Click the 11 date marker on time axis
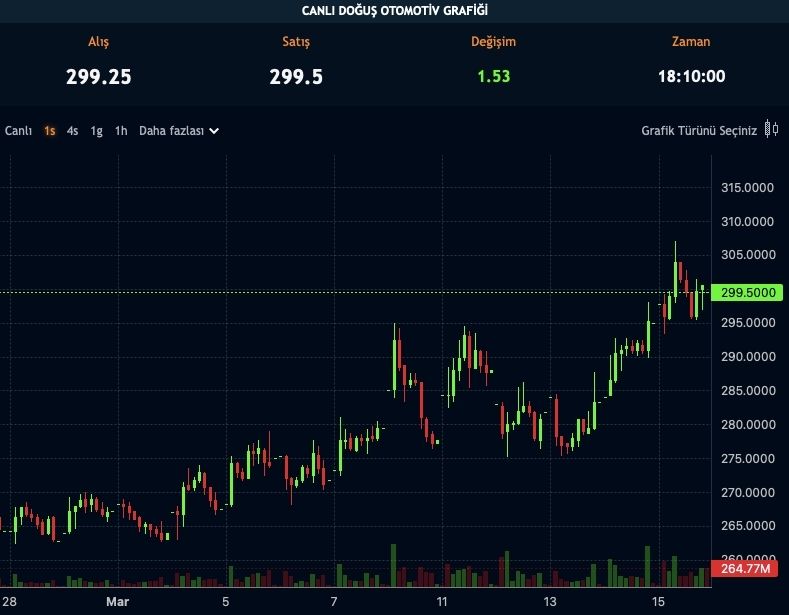Viewport: 789px width, 615px height. coord(441,602)
